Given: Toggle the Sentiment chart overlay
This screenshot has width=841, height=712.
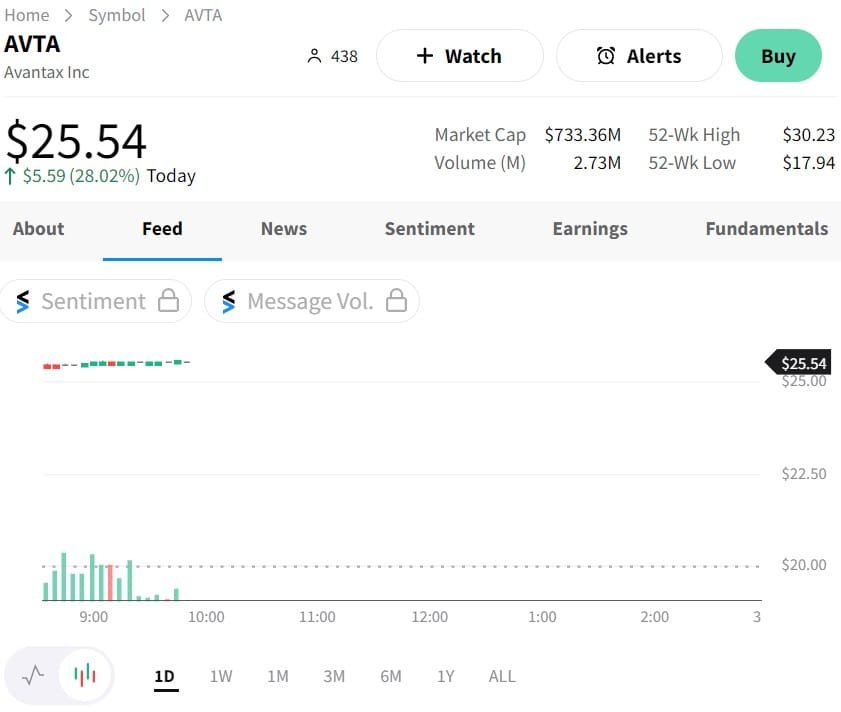Looking at the screenshot, I should click(94, 301).
